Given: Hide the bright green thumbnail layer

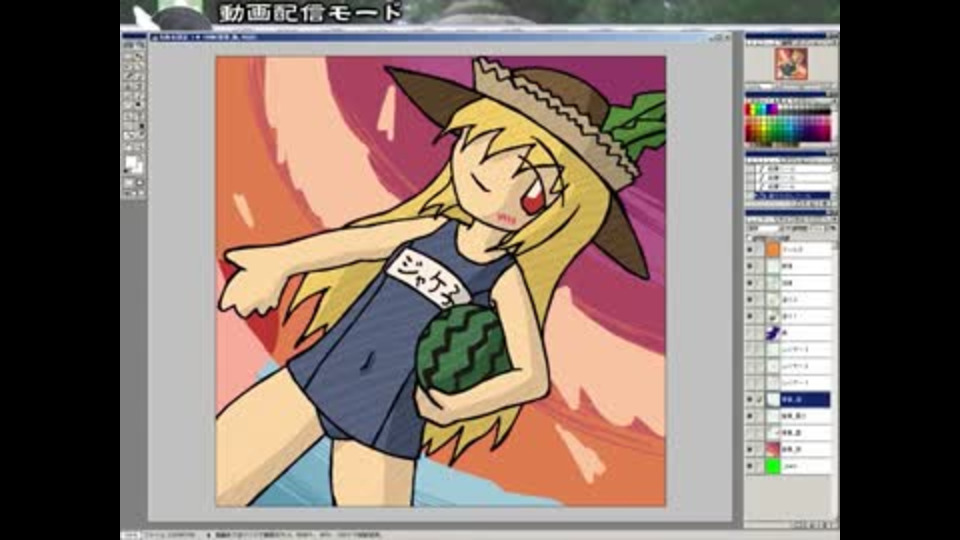Looking at the screenshot, I should (x=749, y=466).
